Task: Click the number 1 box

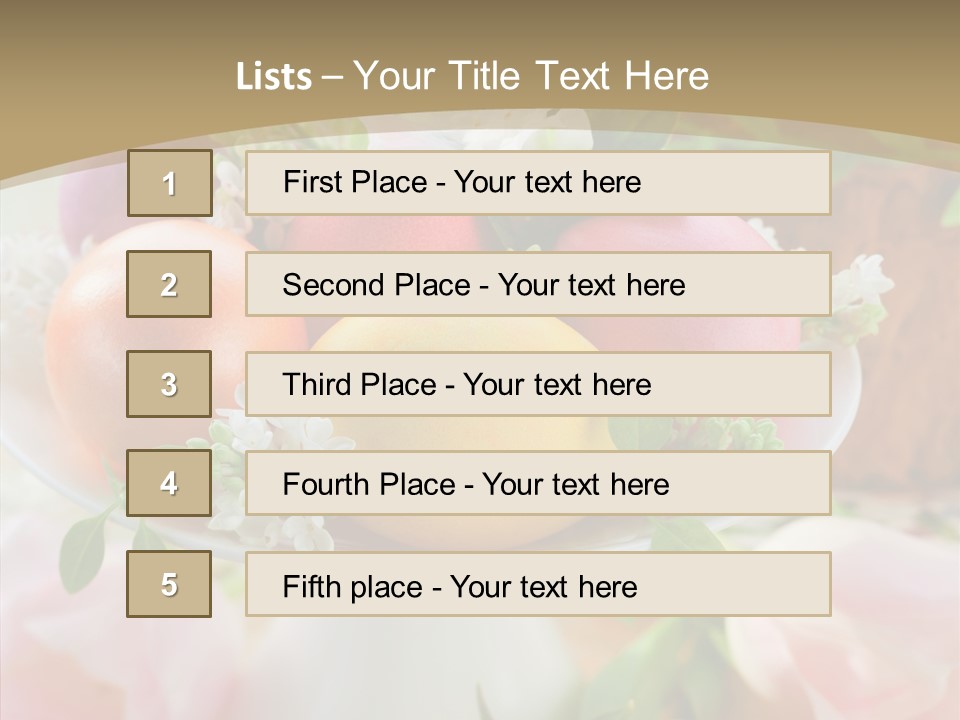Action: 170,183
